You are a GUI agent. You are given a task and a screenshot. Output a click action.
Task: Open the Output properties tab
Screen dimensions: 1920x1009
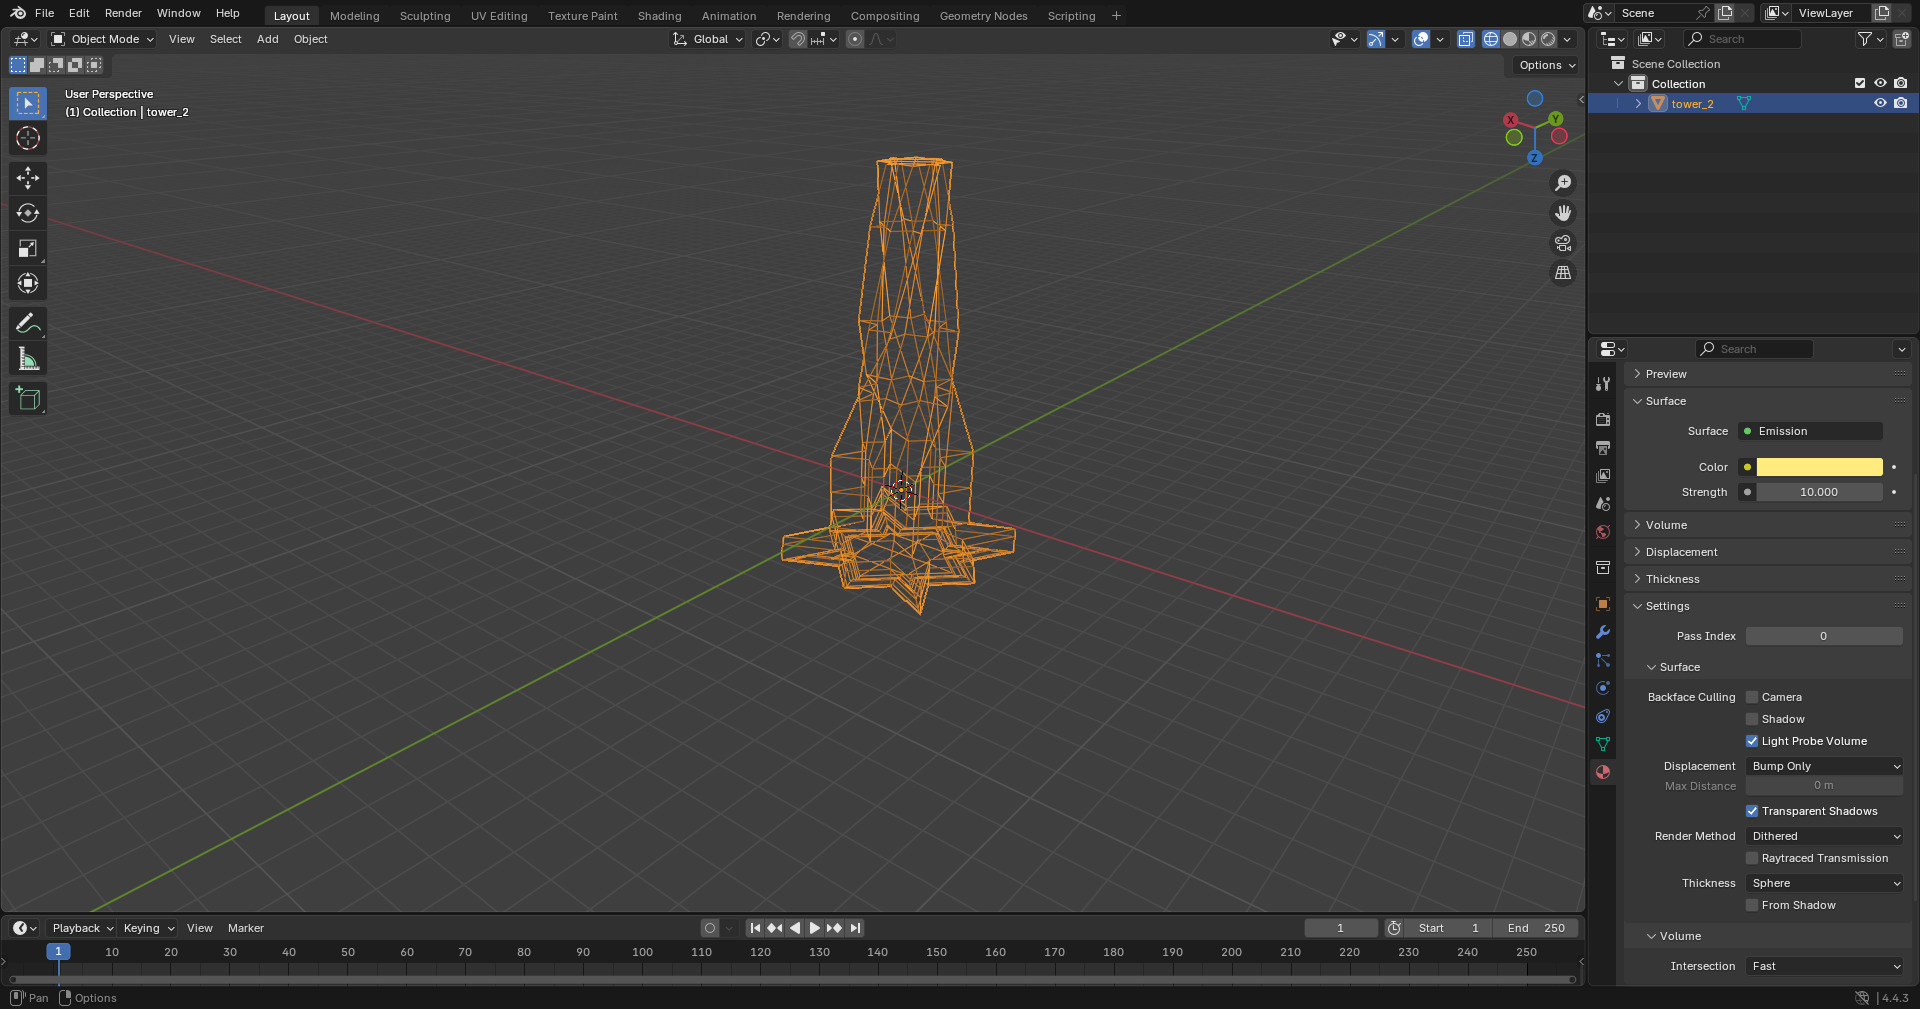tap(1603, 448)
